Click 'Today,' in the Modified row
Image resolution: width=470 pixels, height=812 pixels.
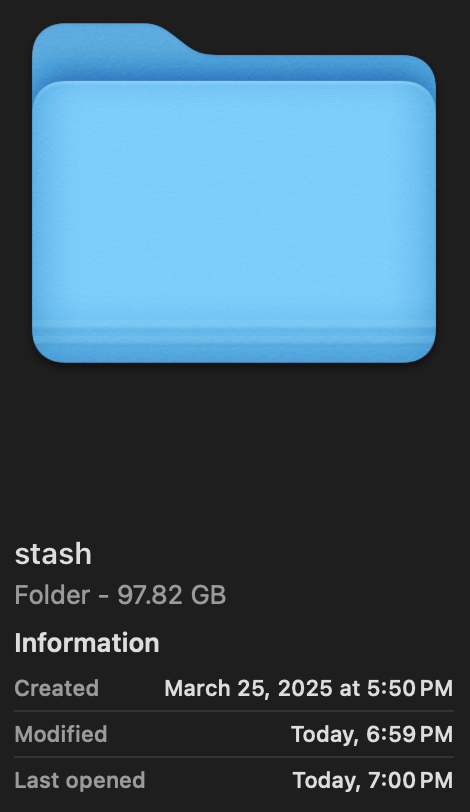[x=325, y=735]
